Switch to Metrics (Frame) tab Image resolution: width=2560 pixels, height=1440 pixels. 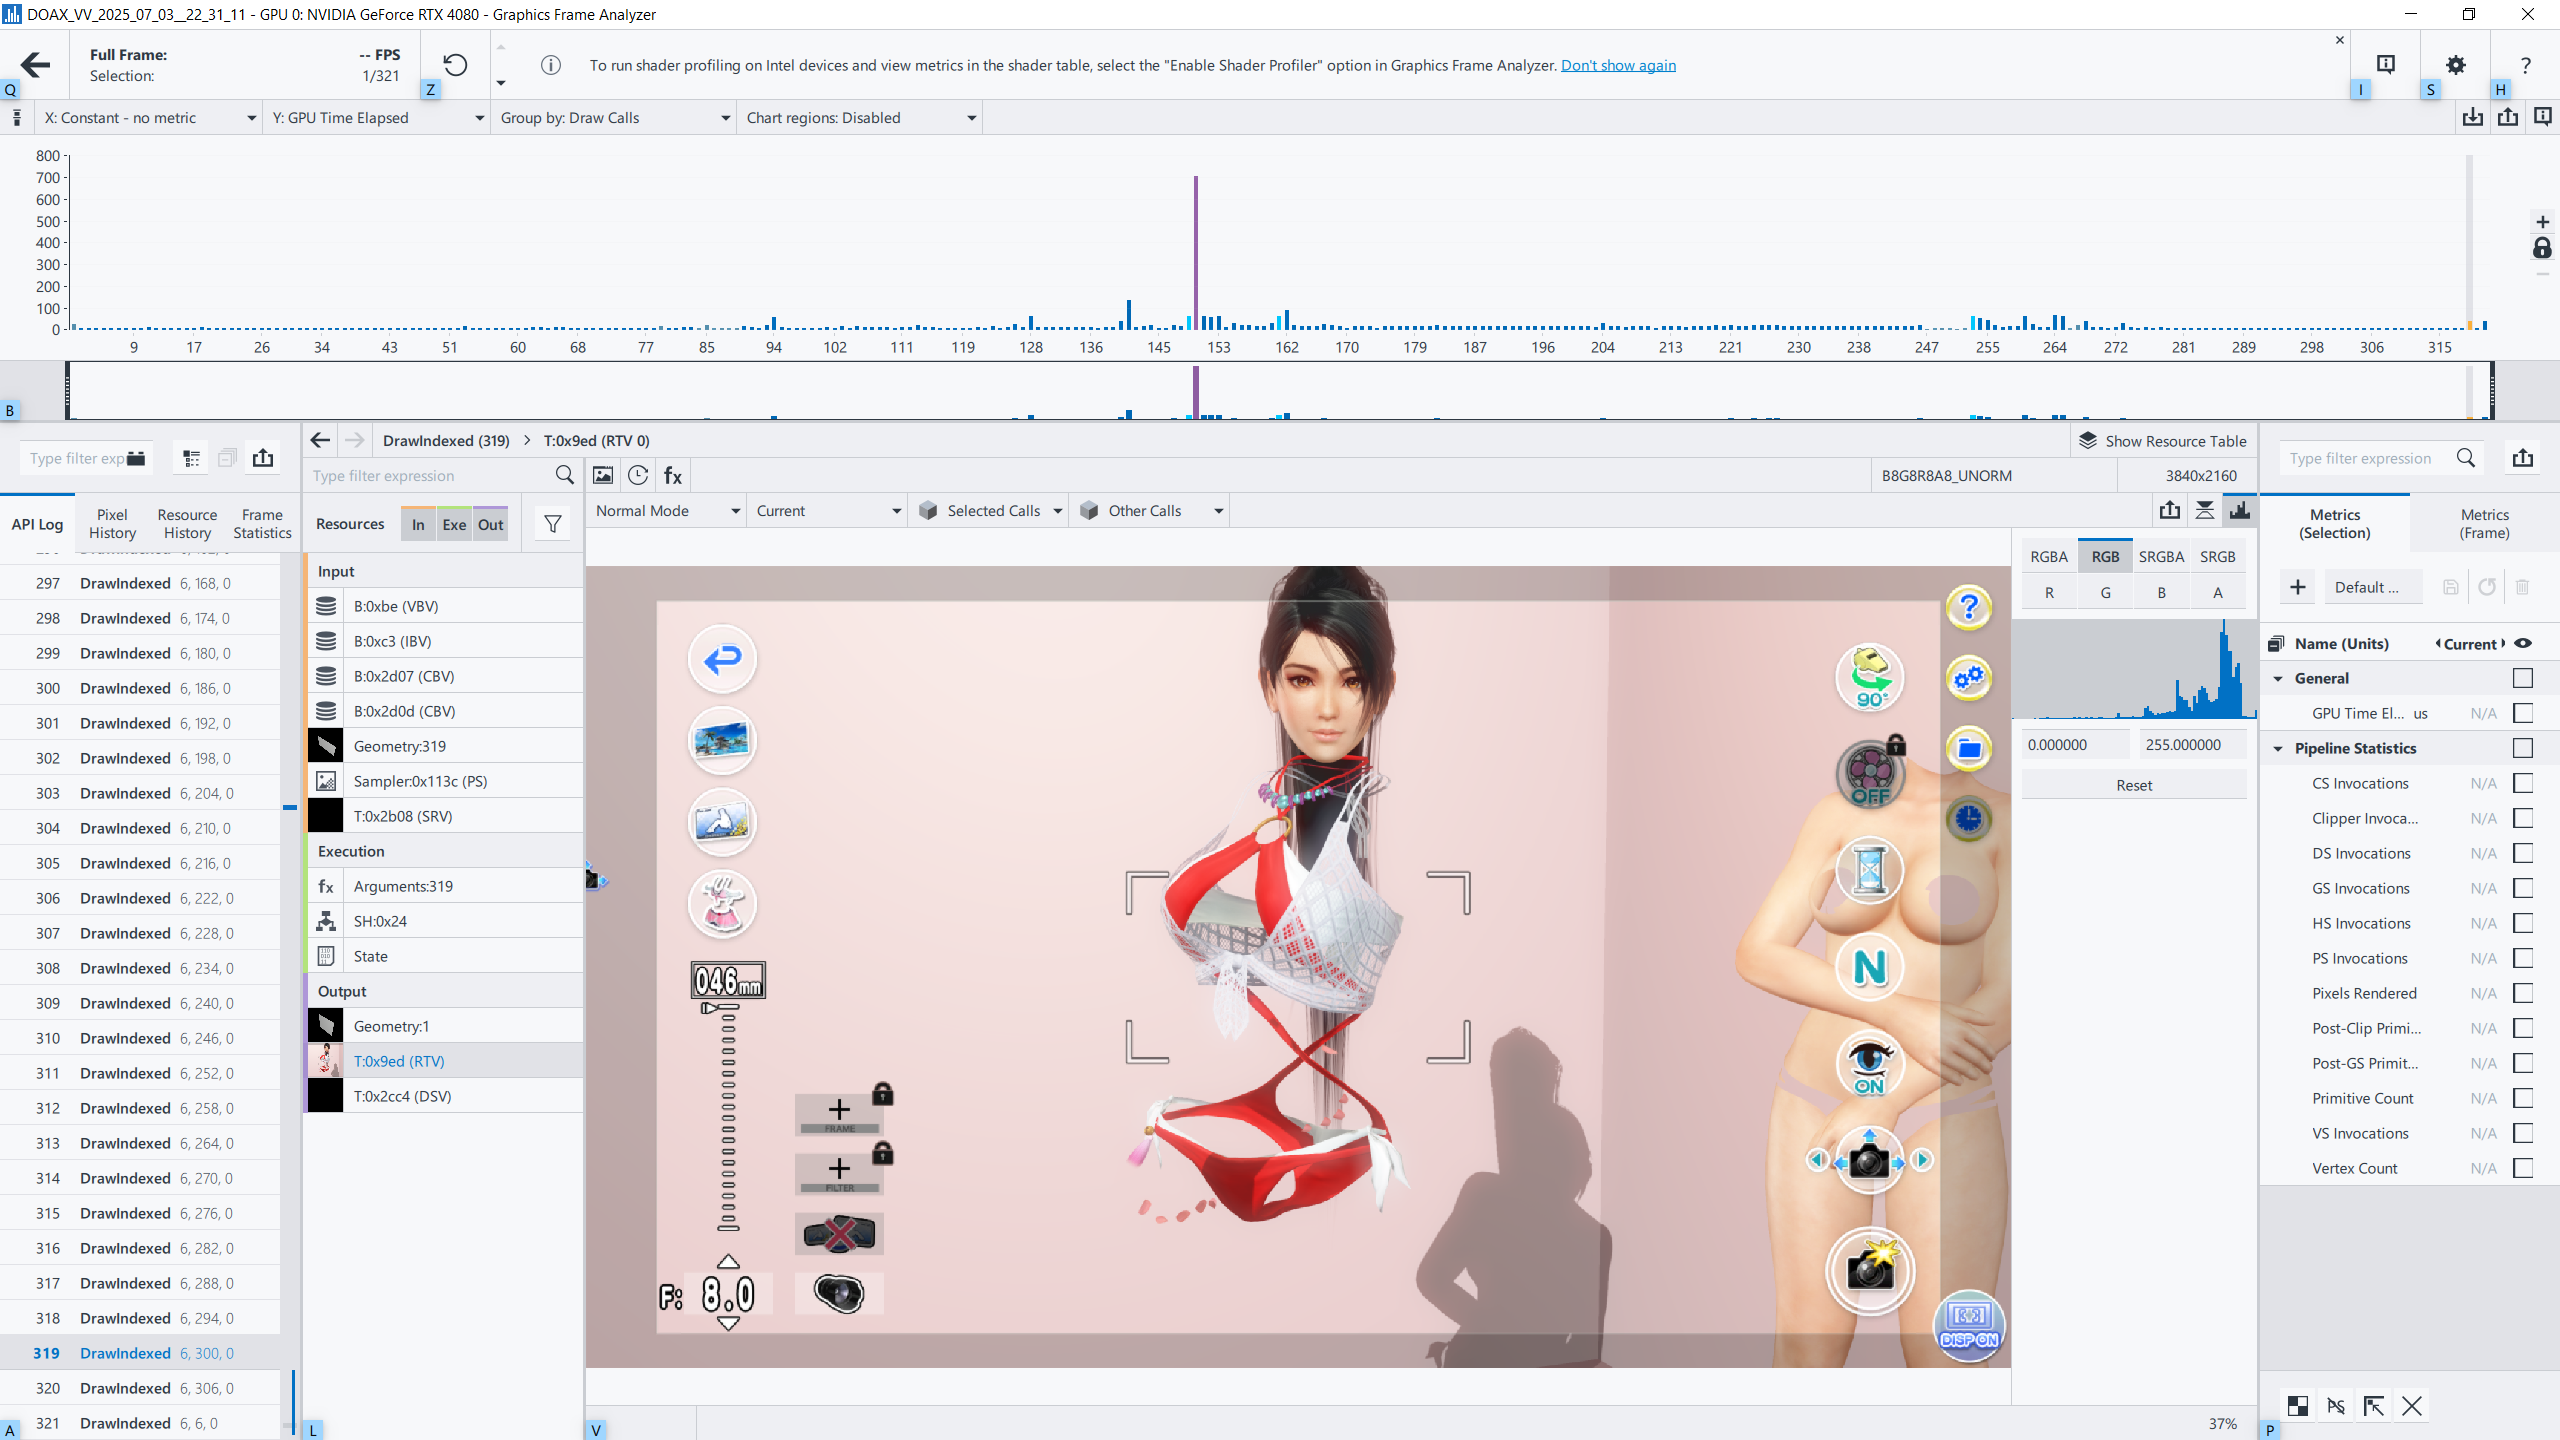point(2484,523)
